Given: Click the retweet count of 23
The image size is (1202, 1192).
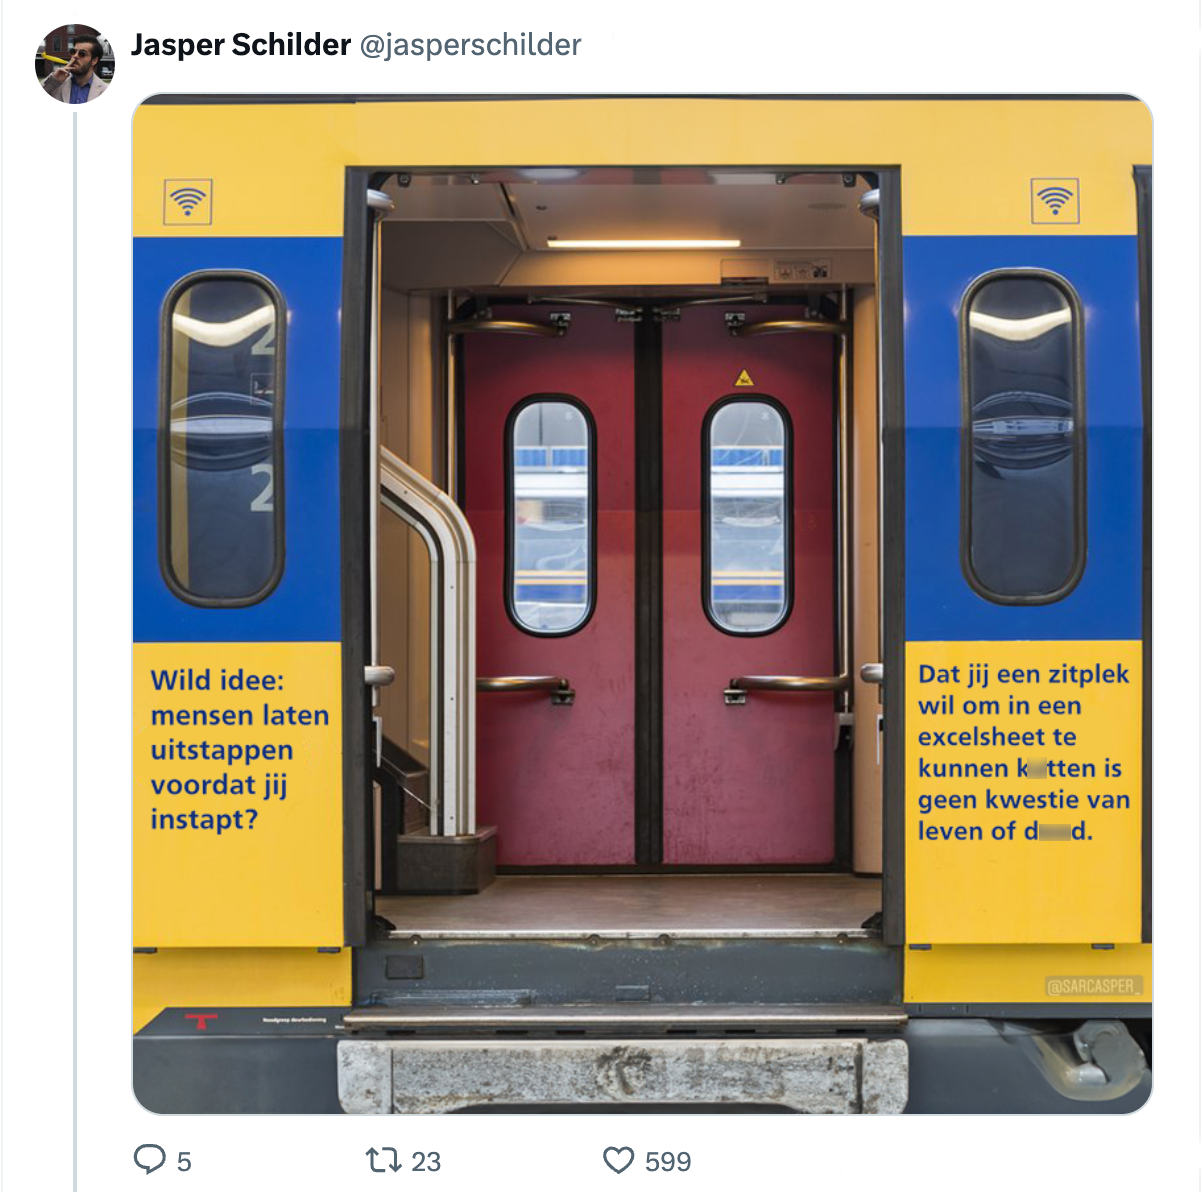Looking at the screenshot, I should tap(426, 1162).
